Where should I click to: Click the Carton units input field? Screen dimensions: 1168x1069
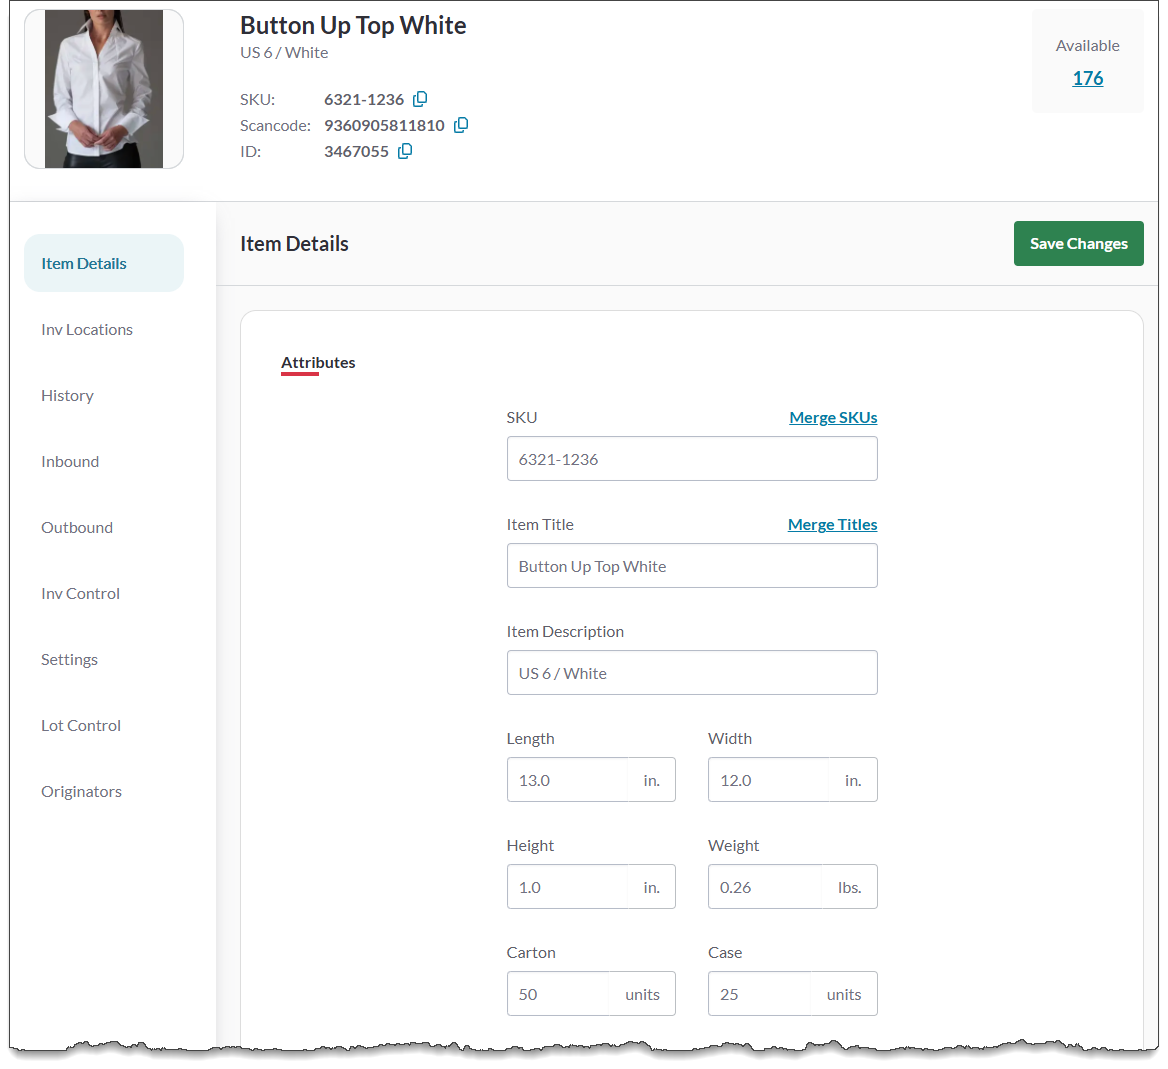[558, 994]
